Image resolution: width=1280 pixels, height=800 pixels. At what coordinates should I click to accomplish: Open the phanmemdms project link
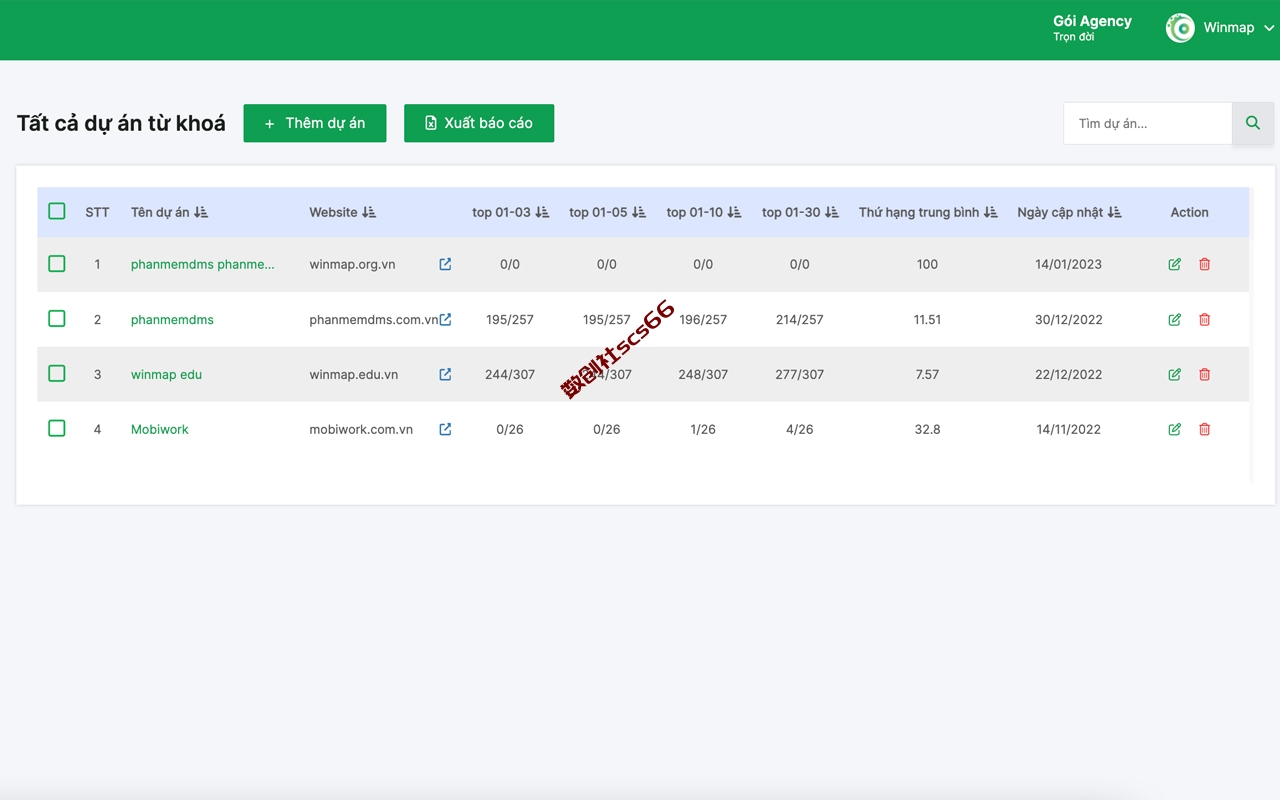click(x=172, y=320)
